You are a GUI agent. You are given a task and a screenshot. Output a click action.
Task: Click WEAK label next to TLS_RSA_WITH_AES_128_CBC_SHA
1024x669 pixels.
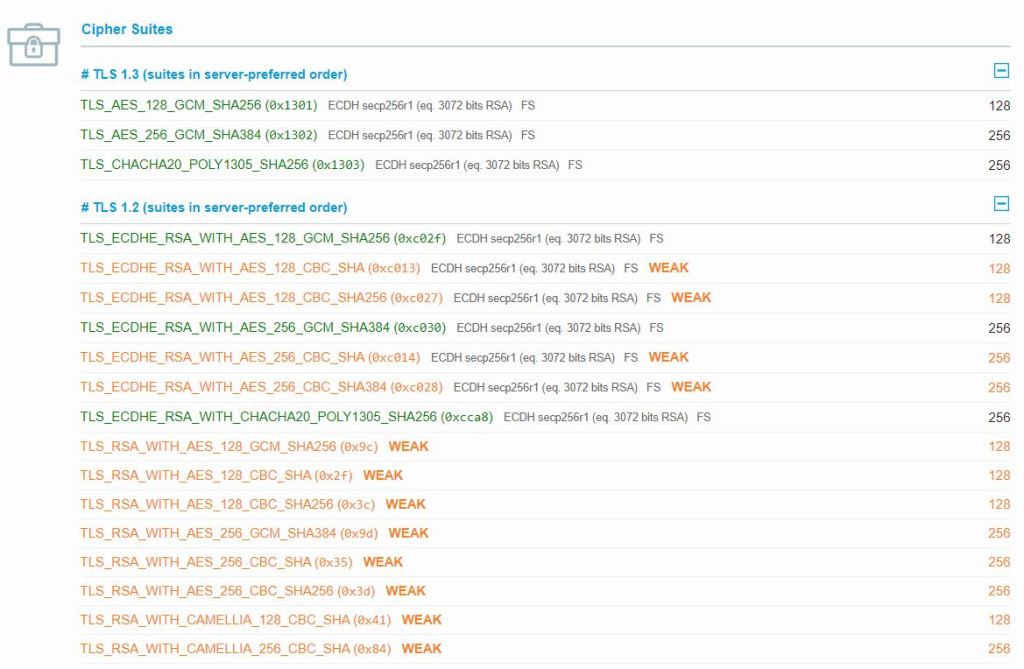[383, 475]
